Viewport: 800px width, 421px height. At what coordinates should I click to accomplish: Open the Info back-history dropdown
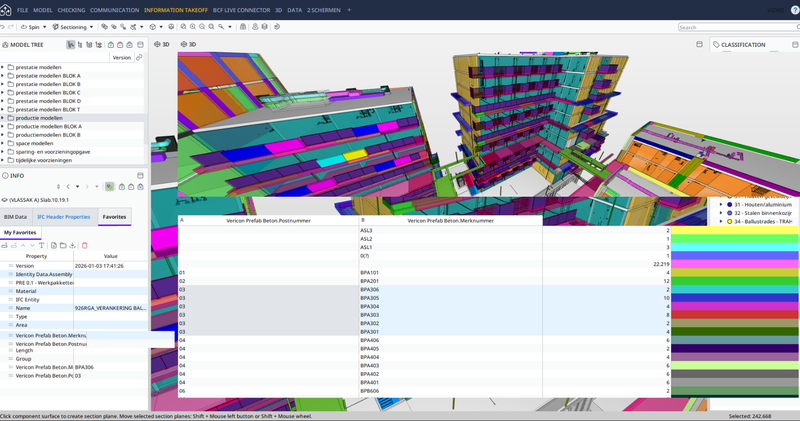click(x=78, y=187)
